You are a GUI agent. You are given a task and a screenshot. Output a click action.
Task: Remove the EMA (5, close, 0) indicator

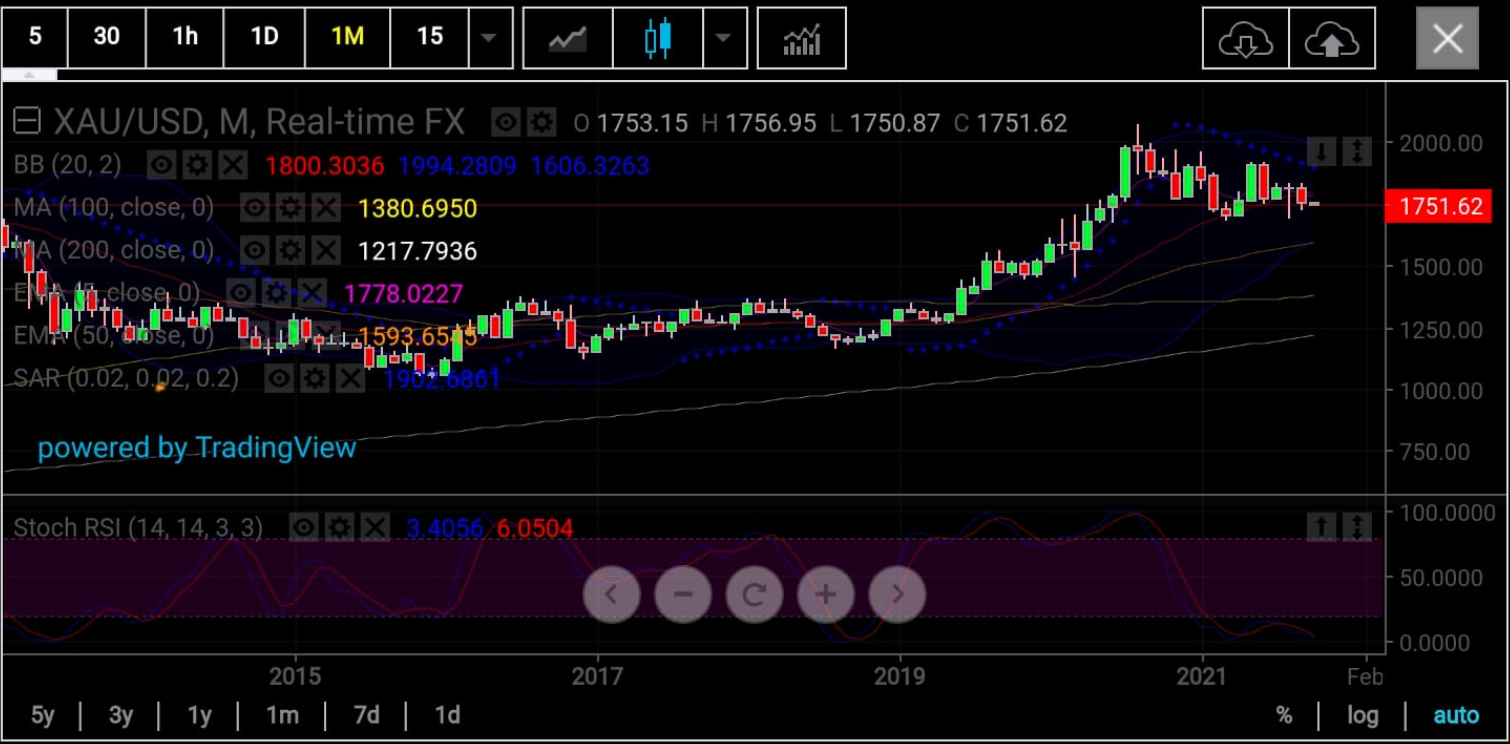[311, 292]
